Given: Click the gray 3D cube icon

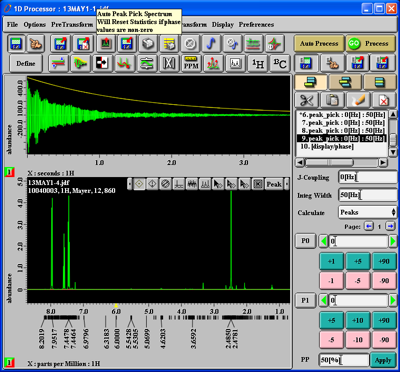Looking at the screenshot, I should pyautogui.click(x=148, y=44).
